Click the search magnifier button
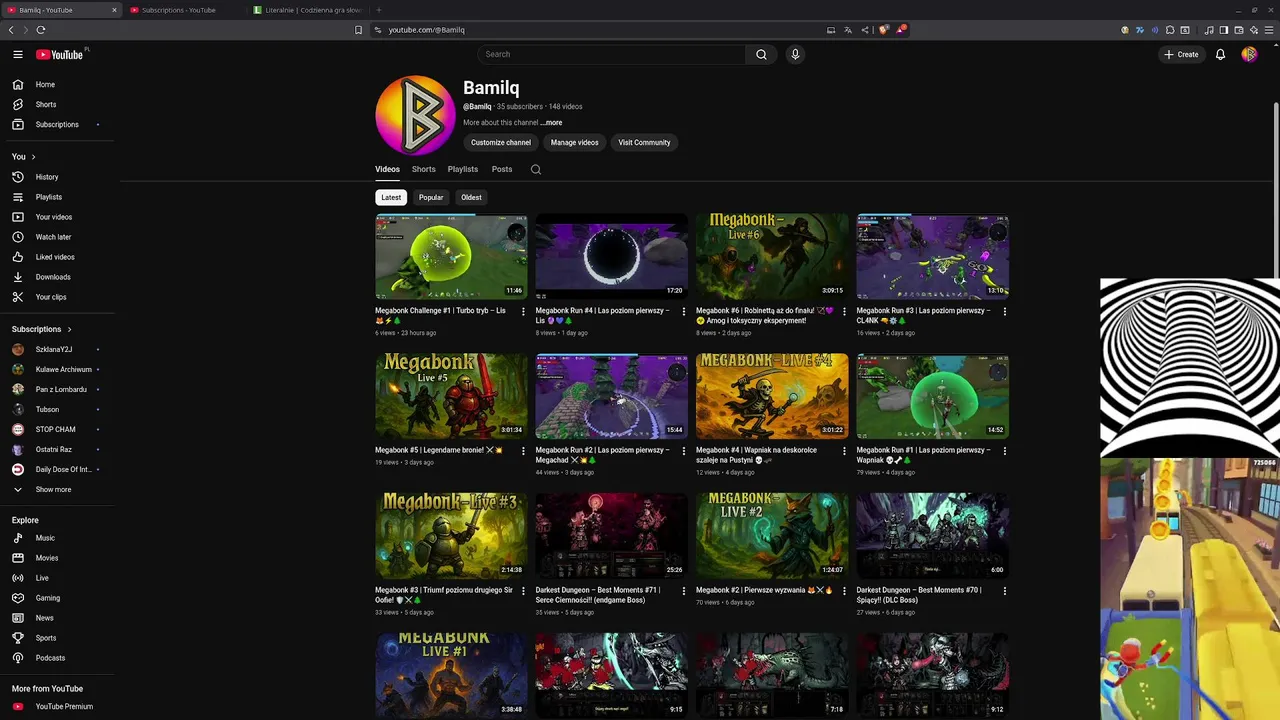The width and height of the screenshot is (1280, 720). pos(761,54)
